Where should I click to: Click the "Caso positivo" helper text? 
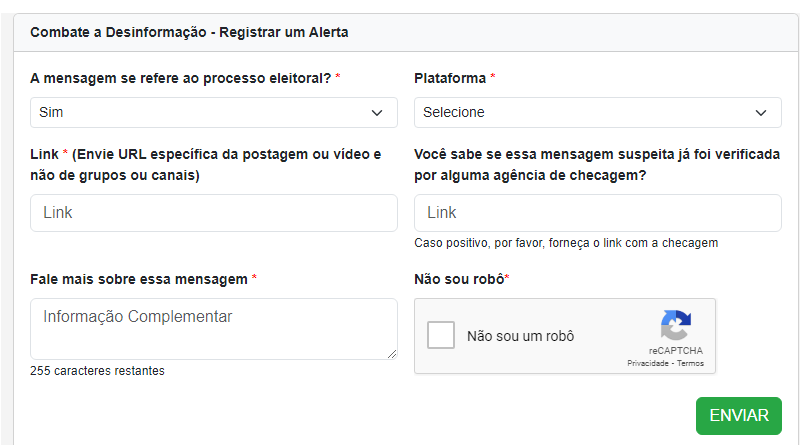coord(566,243)
